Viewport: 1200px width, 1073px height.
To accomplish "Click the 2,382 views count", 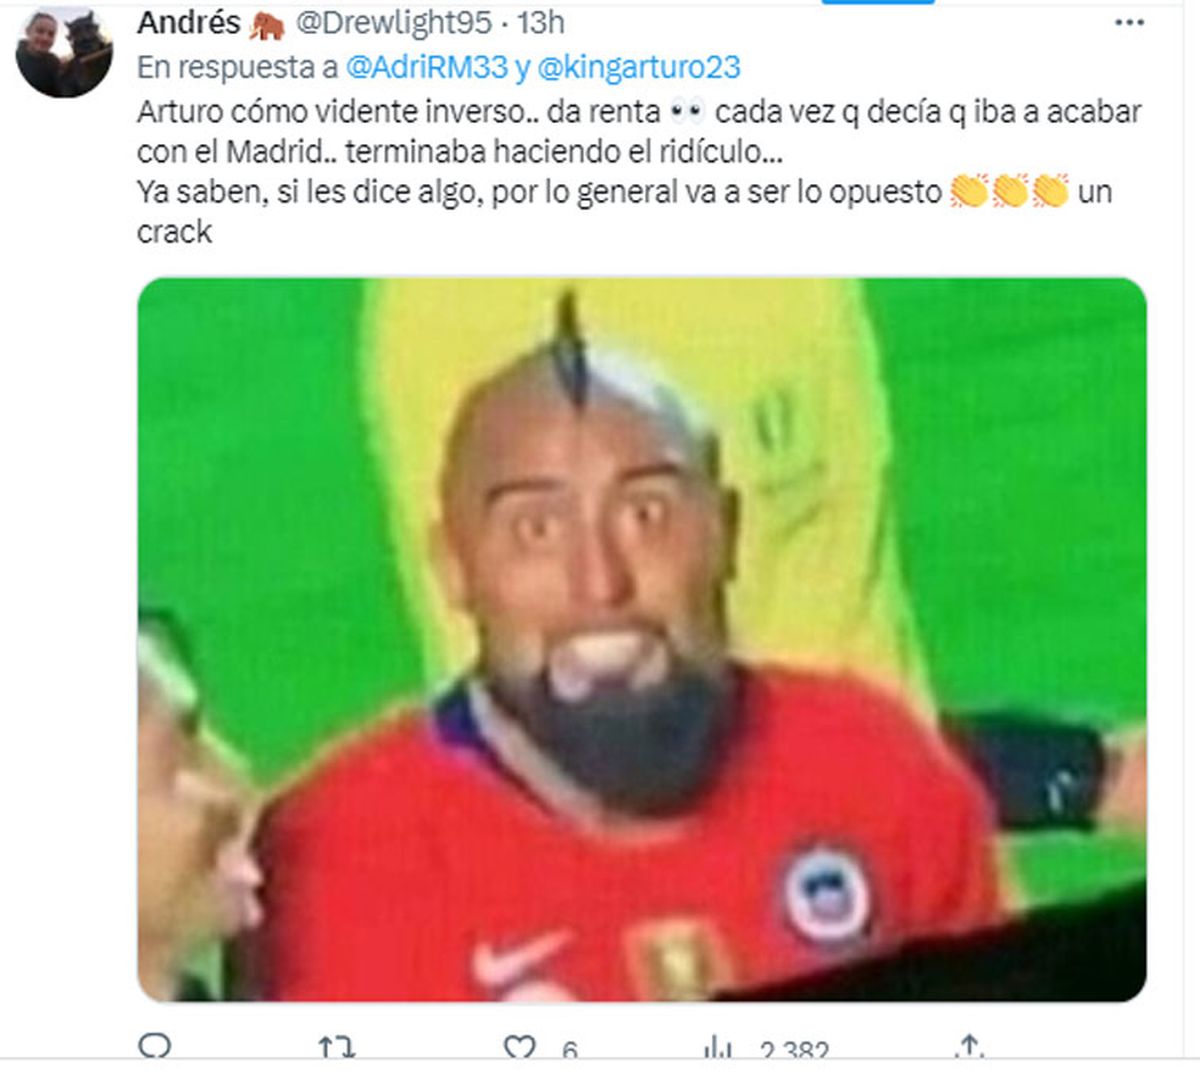I will (x=794, y=1050).
